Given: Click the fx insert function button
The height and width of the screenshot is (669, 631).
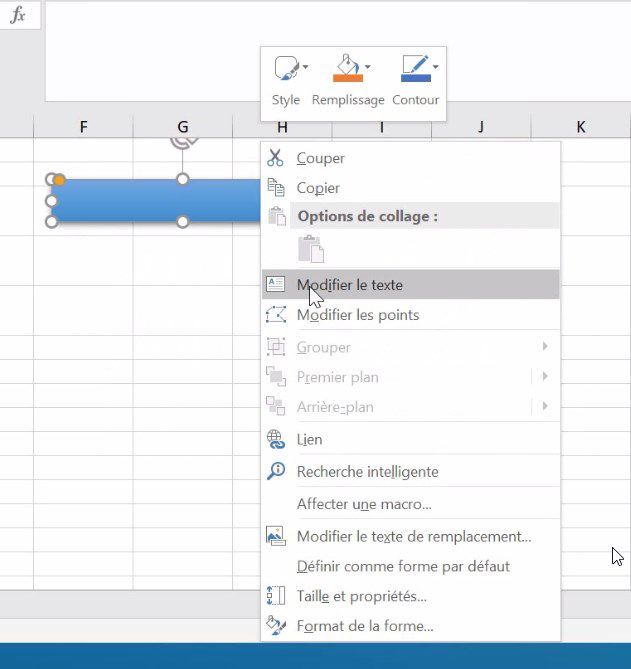Looking at the screenshot, I should coord(18,16).
